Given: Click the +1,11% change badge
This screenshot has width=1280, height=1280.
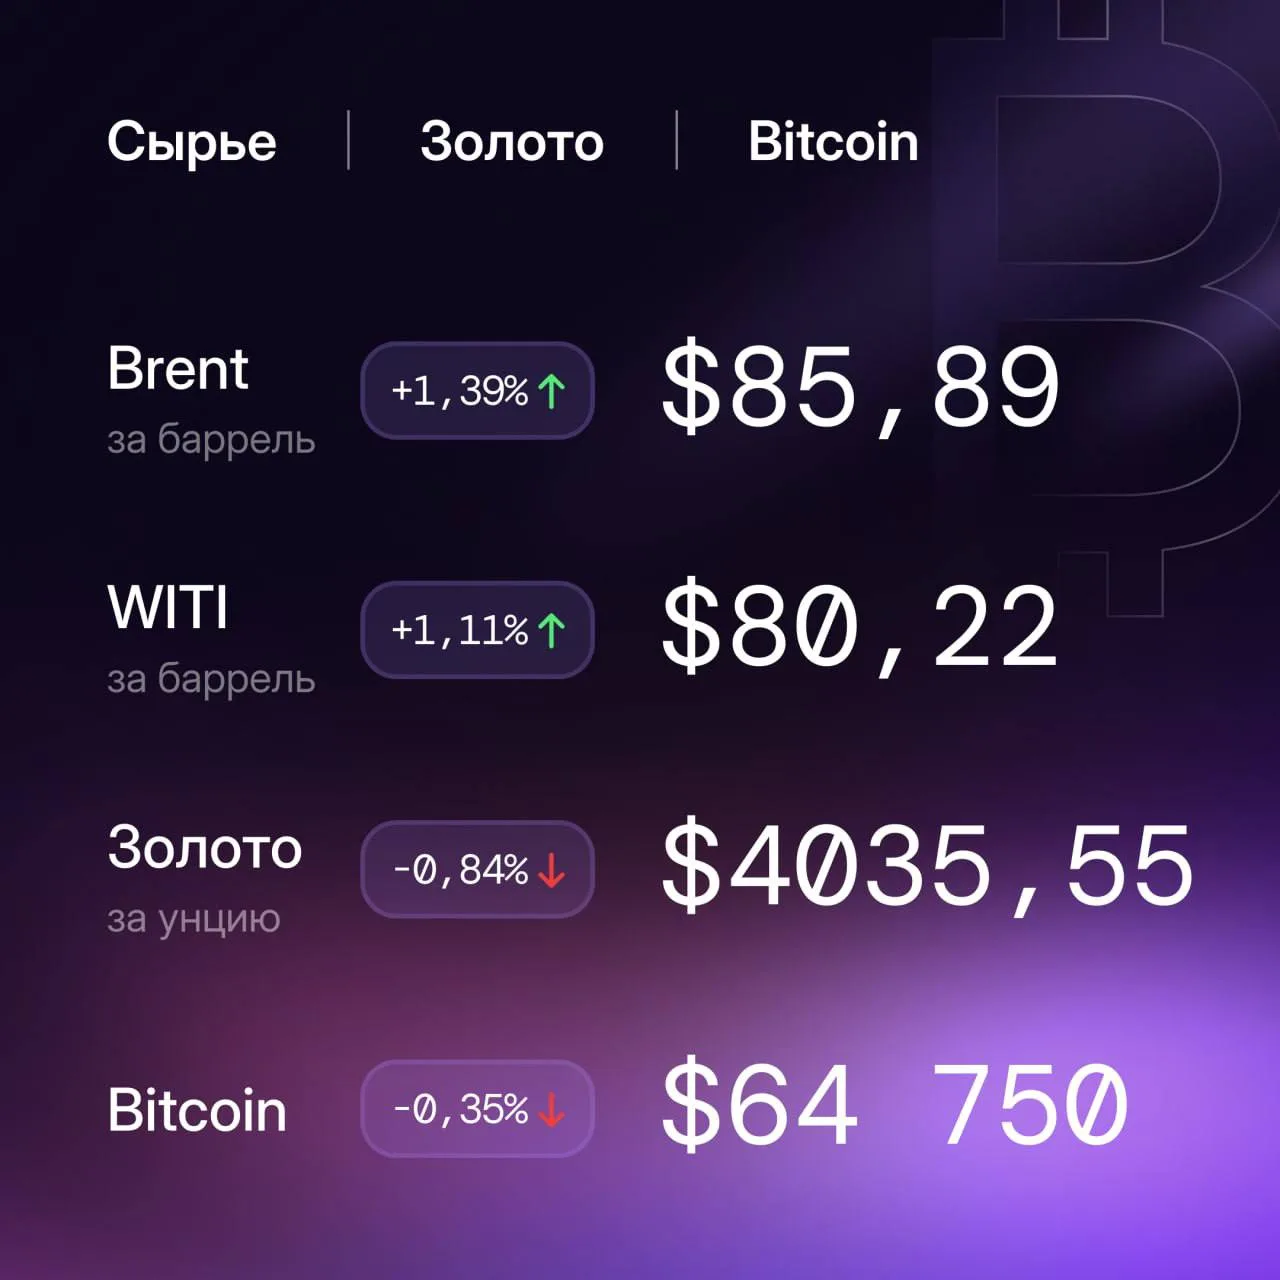Looking at the screenshot, I should [x=478, y=630].
